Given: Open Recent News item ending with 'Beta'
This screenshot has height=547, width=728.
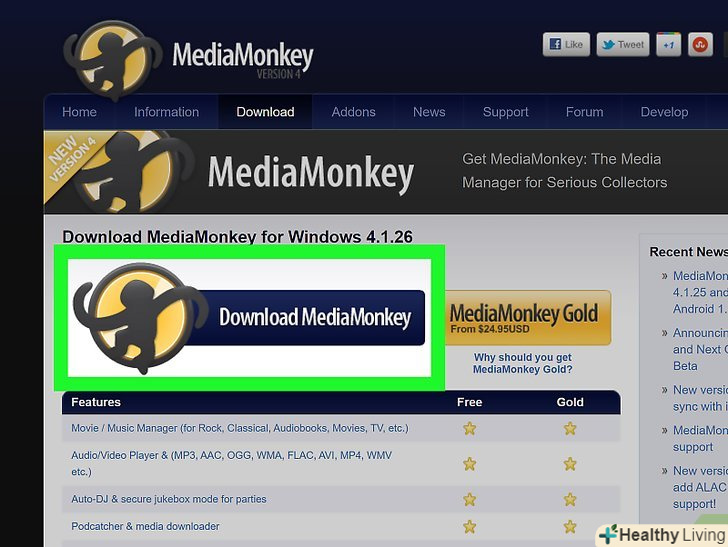Looking at the screenshot, I should [x=700, y=349].
